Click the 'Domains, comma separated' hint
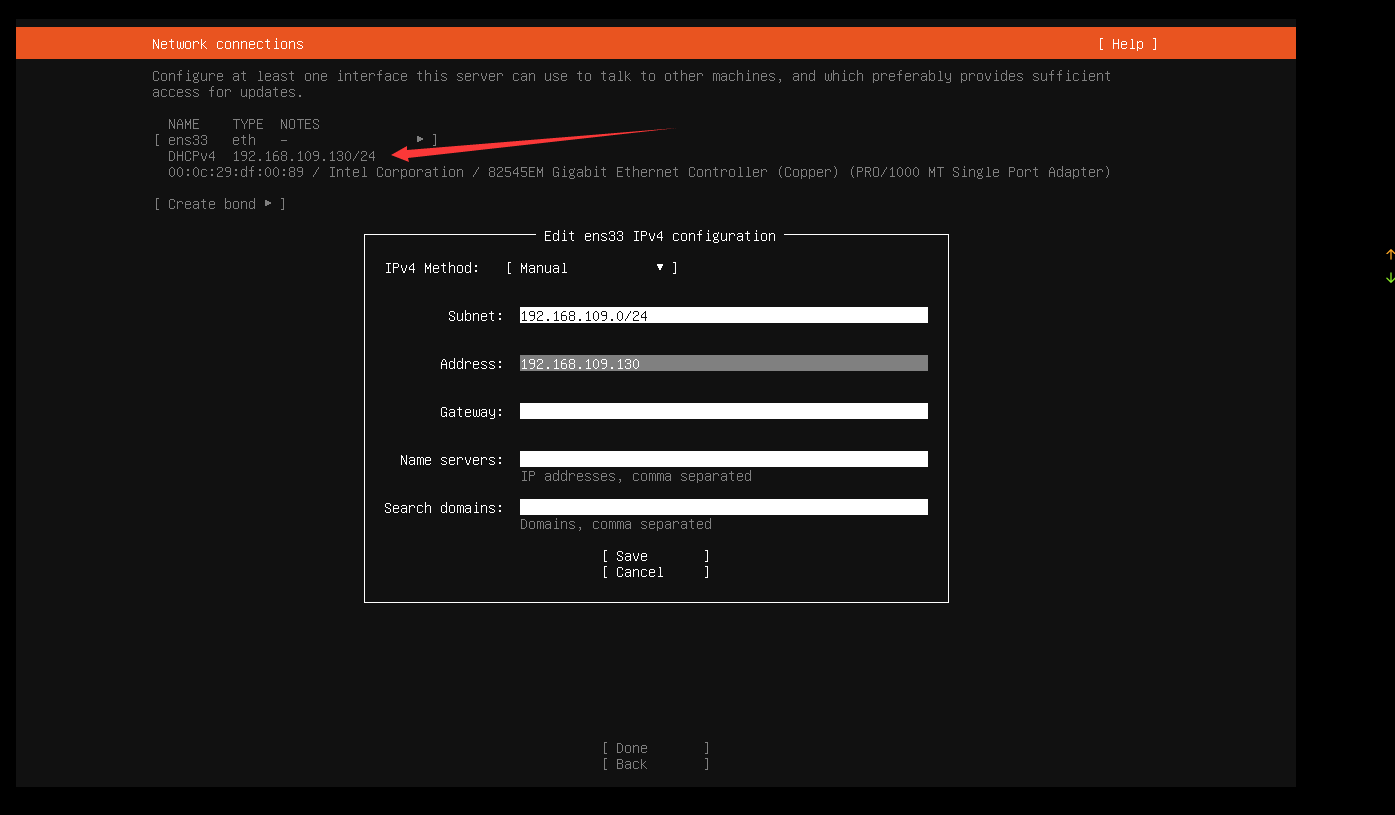 [x=616, y=524]
